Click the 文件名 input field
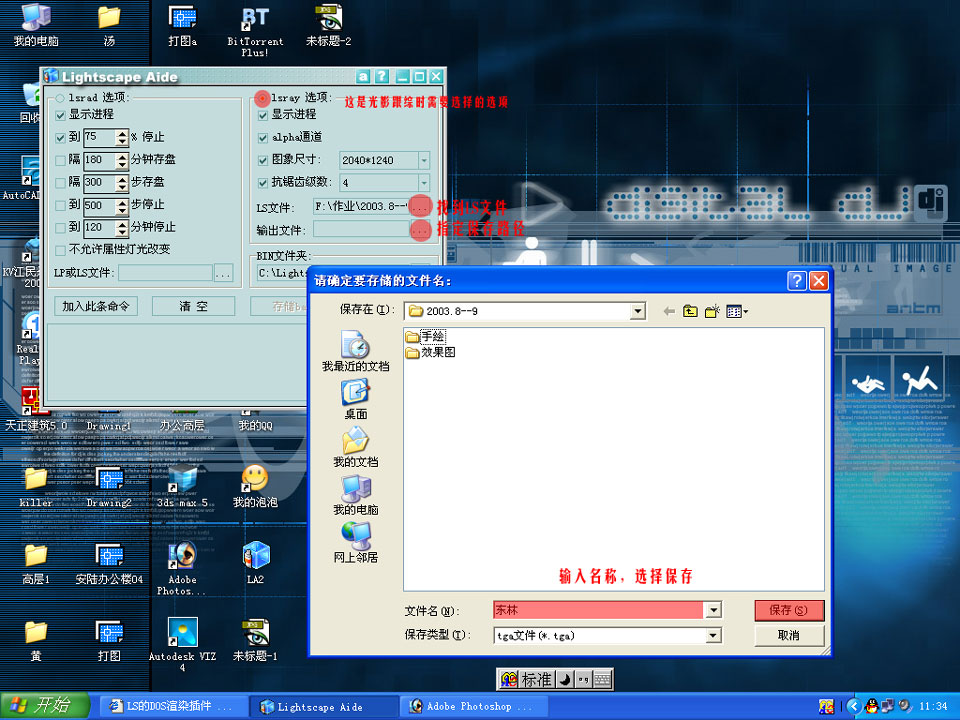The height and width of the screenshot is (720, 960). 599,610
